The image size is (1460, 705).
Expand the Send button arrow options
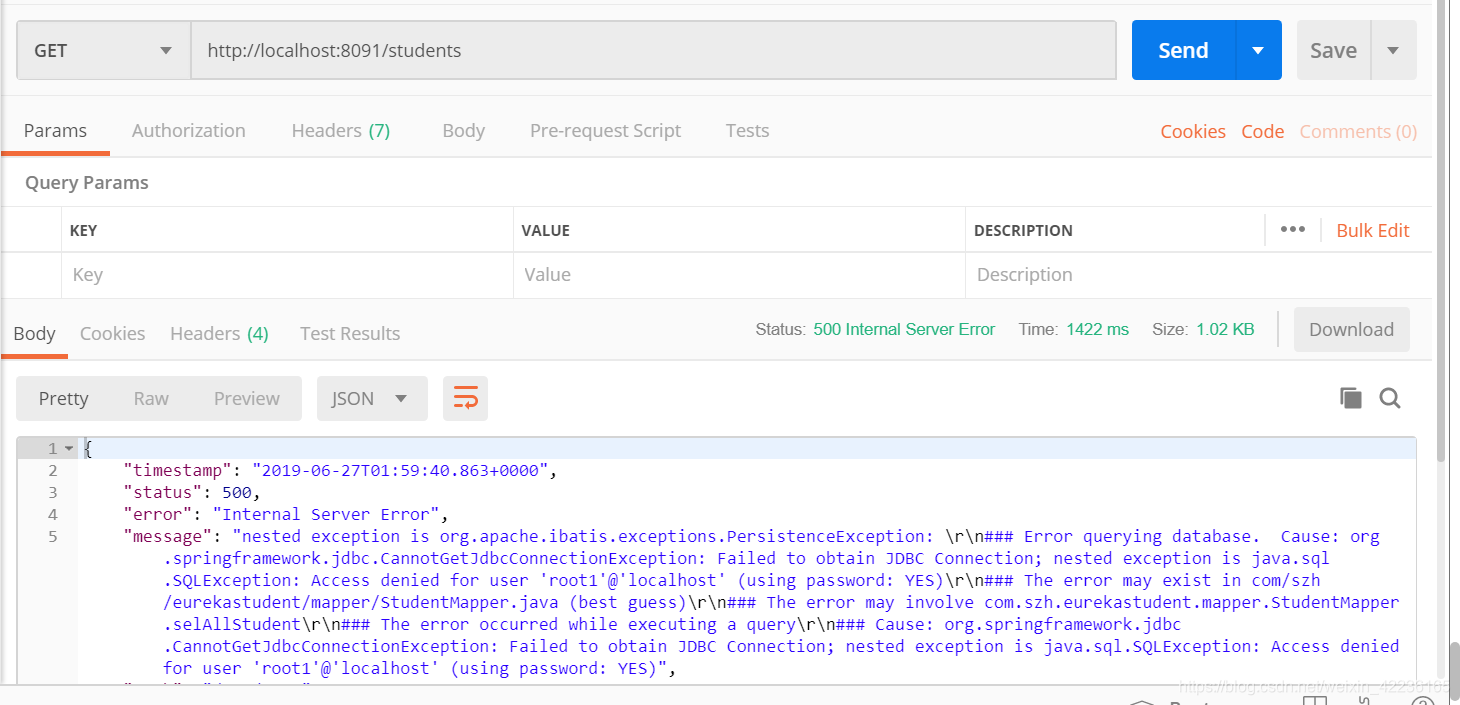[1259, 50]
